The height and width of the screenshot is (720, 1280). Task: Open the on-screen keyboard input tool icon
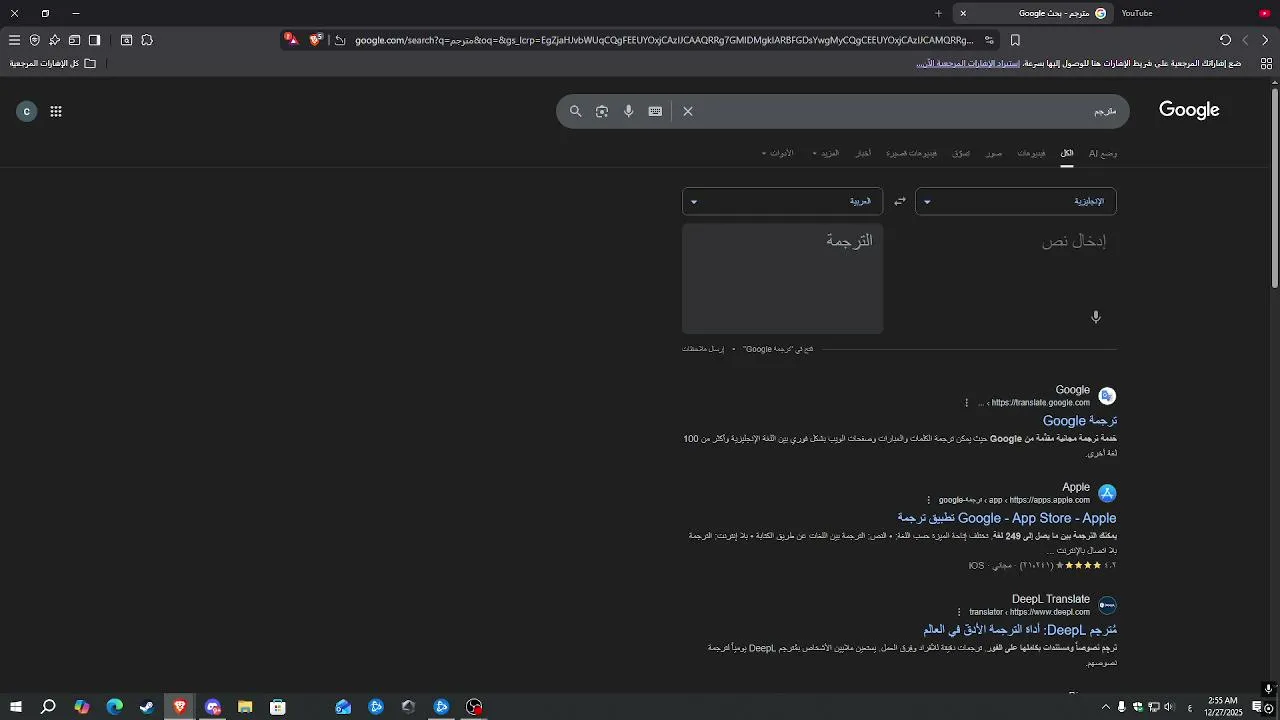pyautogui.click(x=655, y=111)
